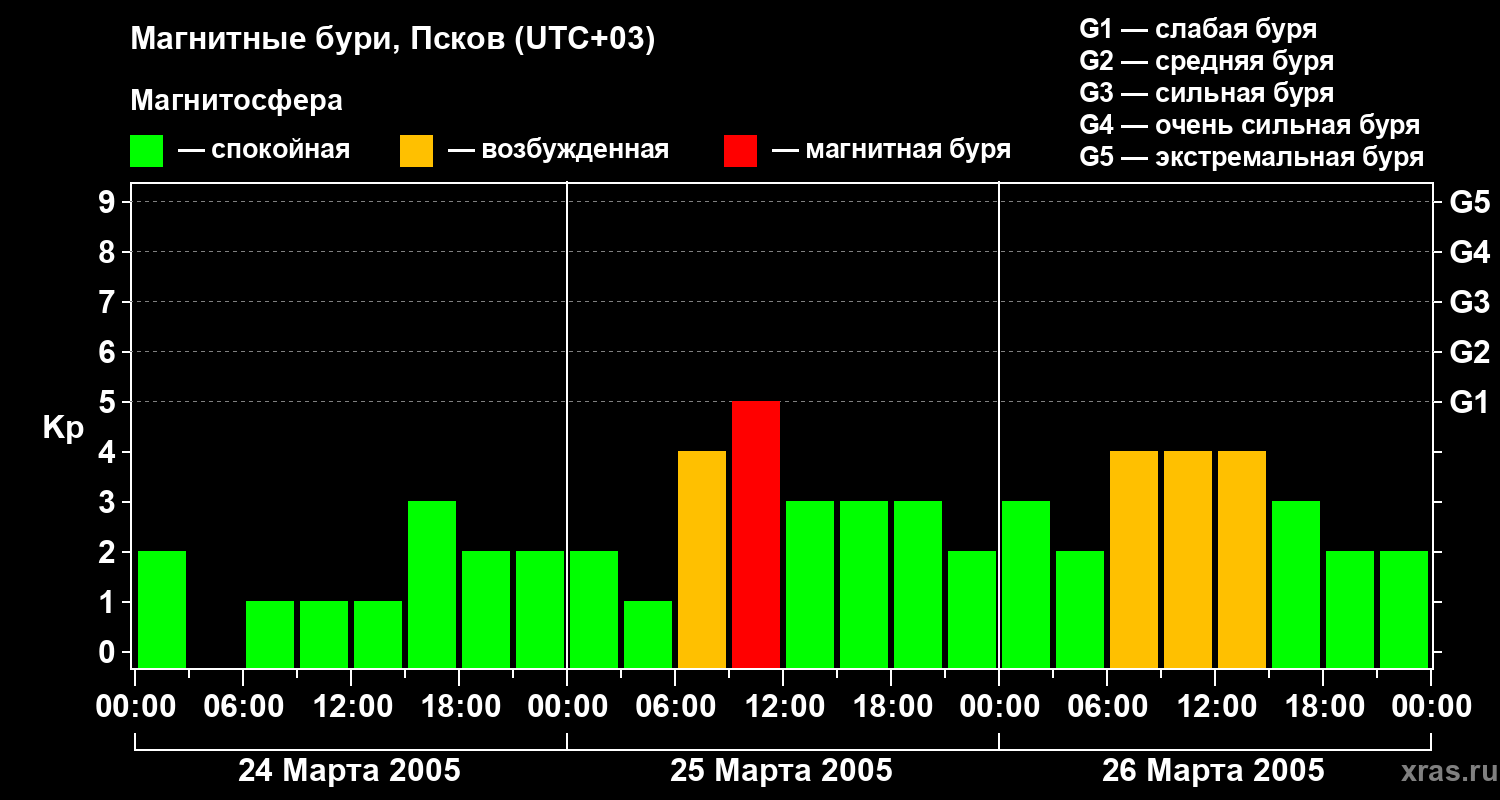Click the 'G1 — слабая буря' legend line

1198,29
